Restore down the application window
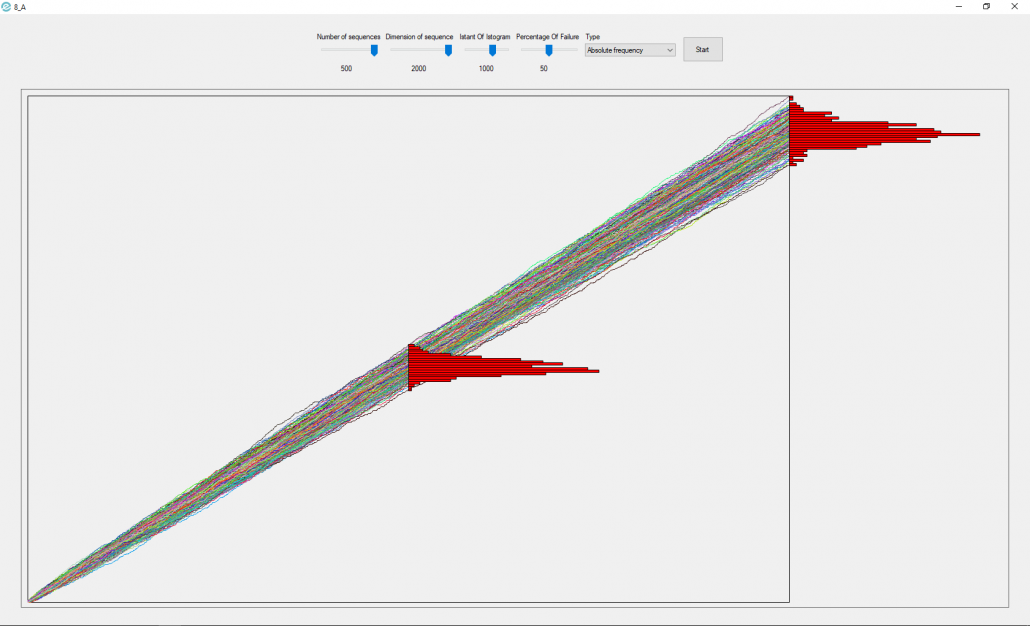Screen dimensions: 1030x626 [x=986, y=6]
